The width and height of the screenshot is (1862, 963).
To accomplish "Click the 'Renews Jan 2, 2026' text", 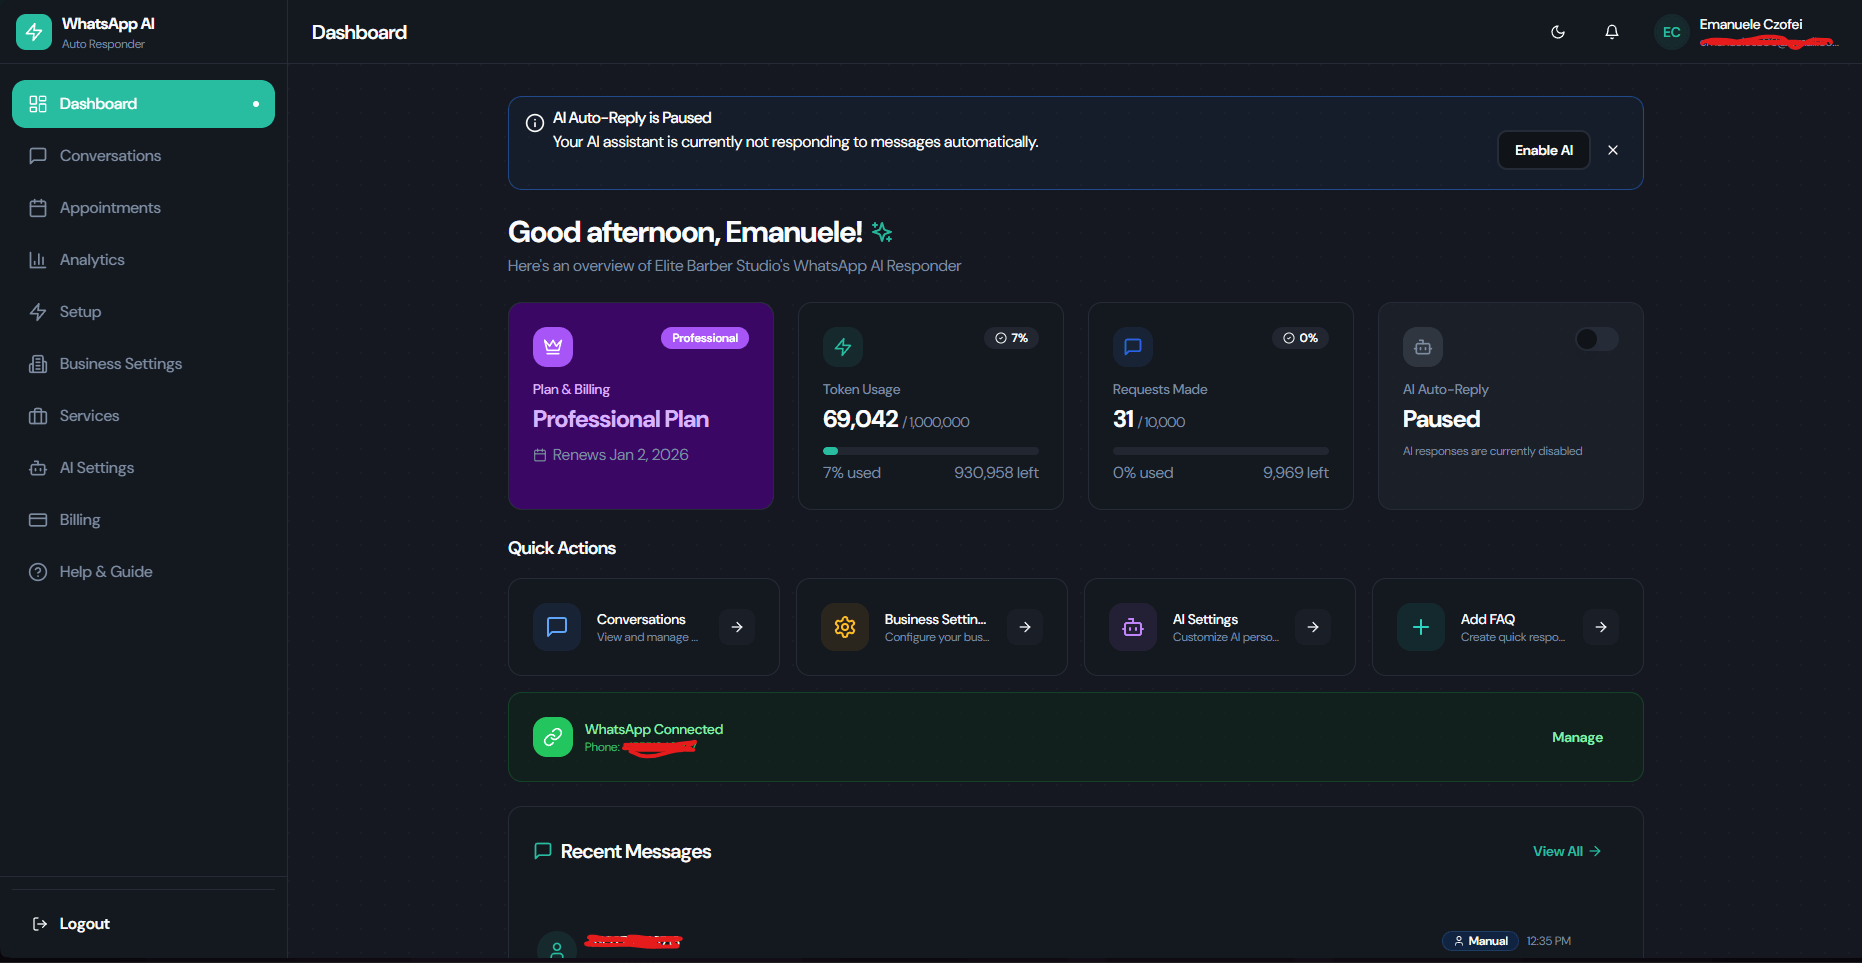I will click(x=620, y=455).
